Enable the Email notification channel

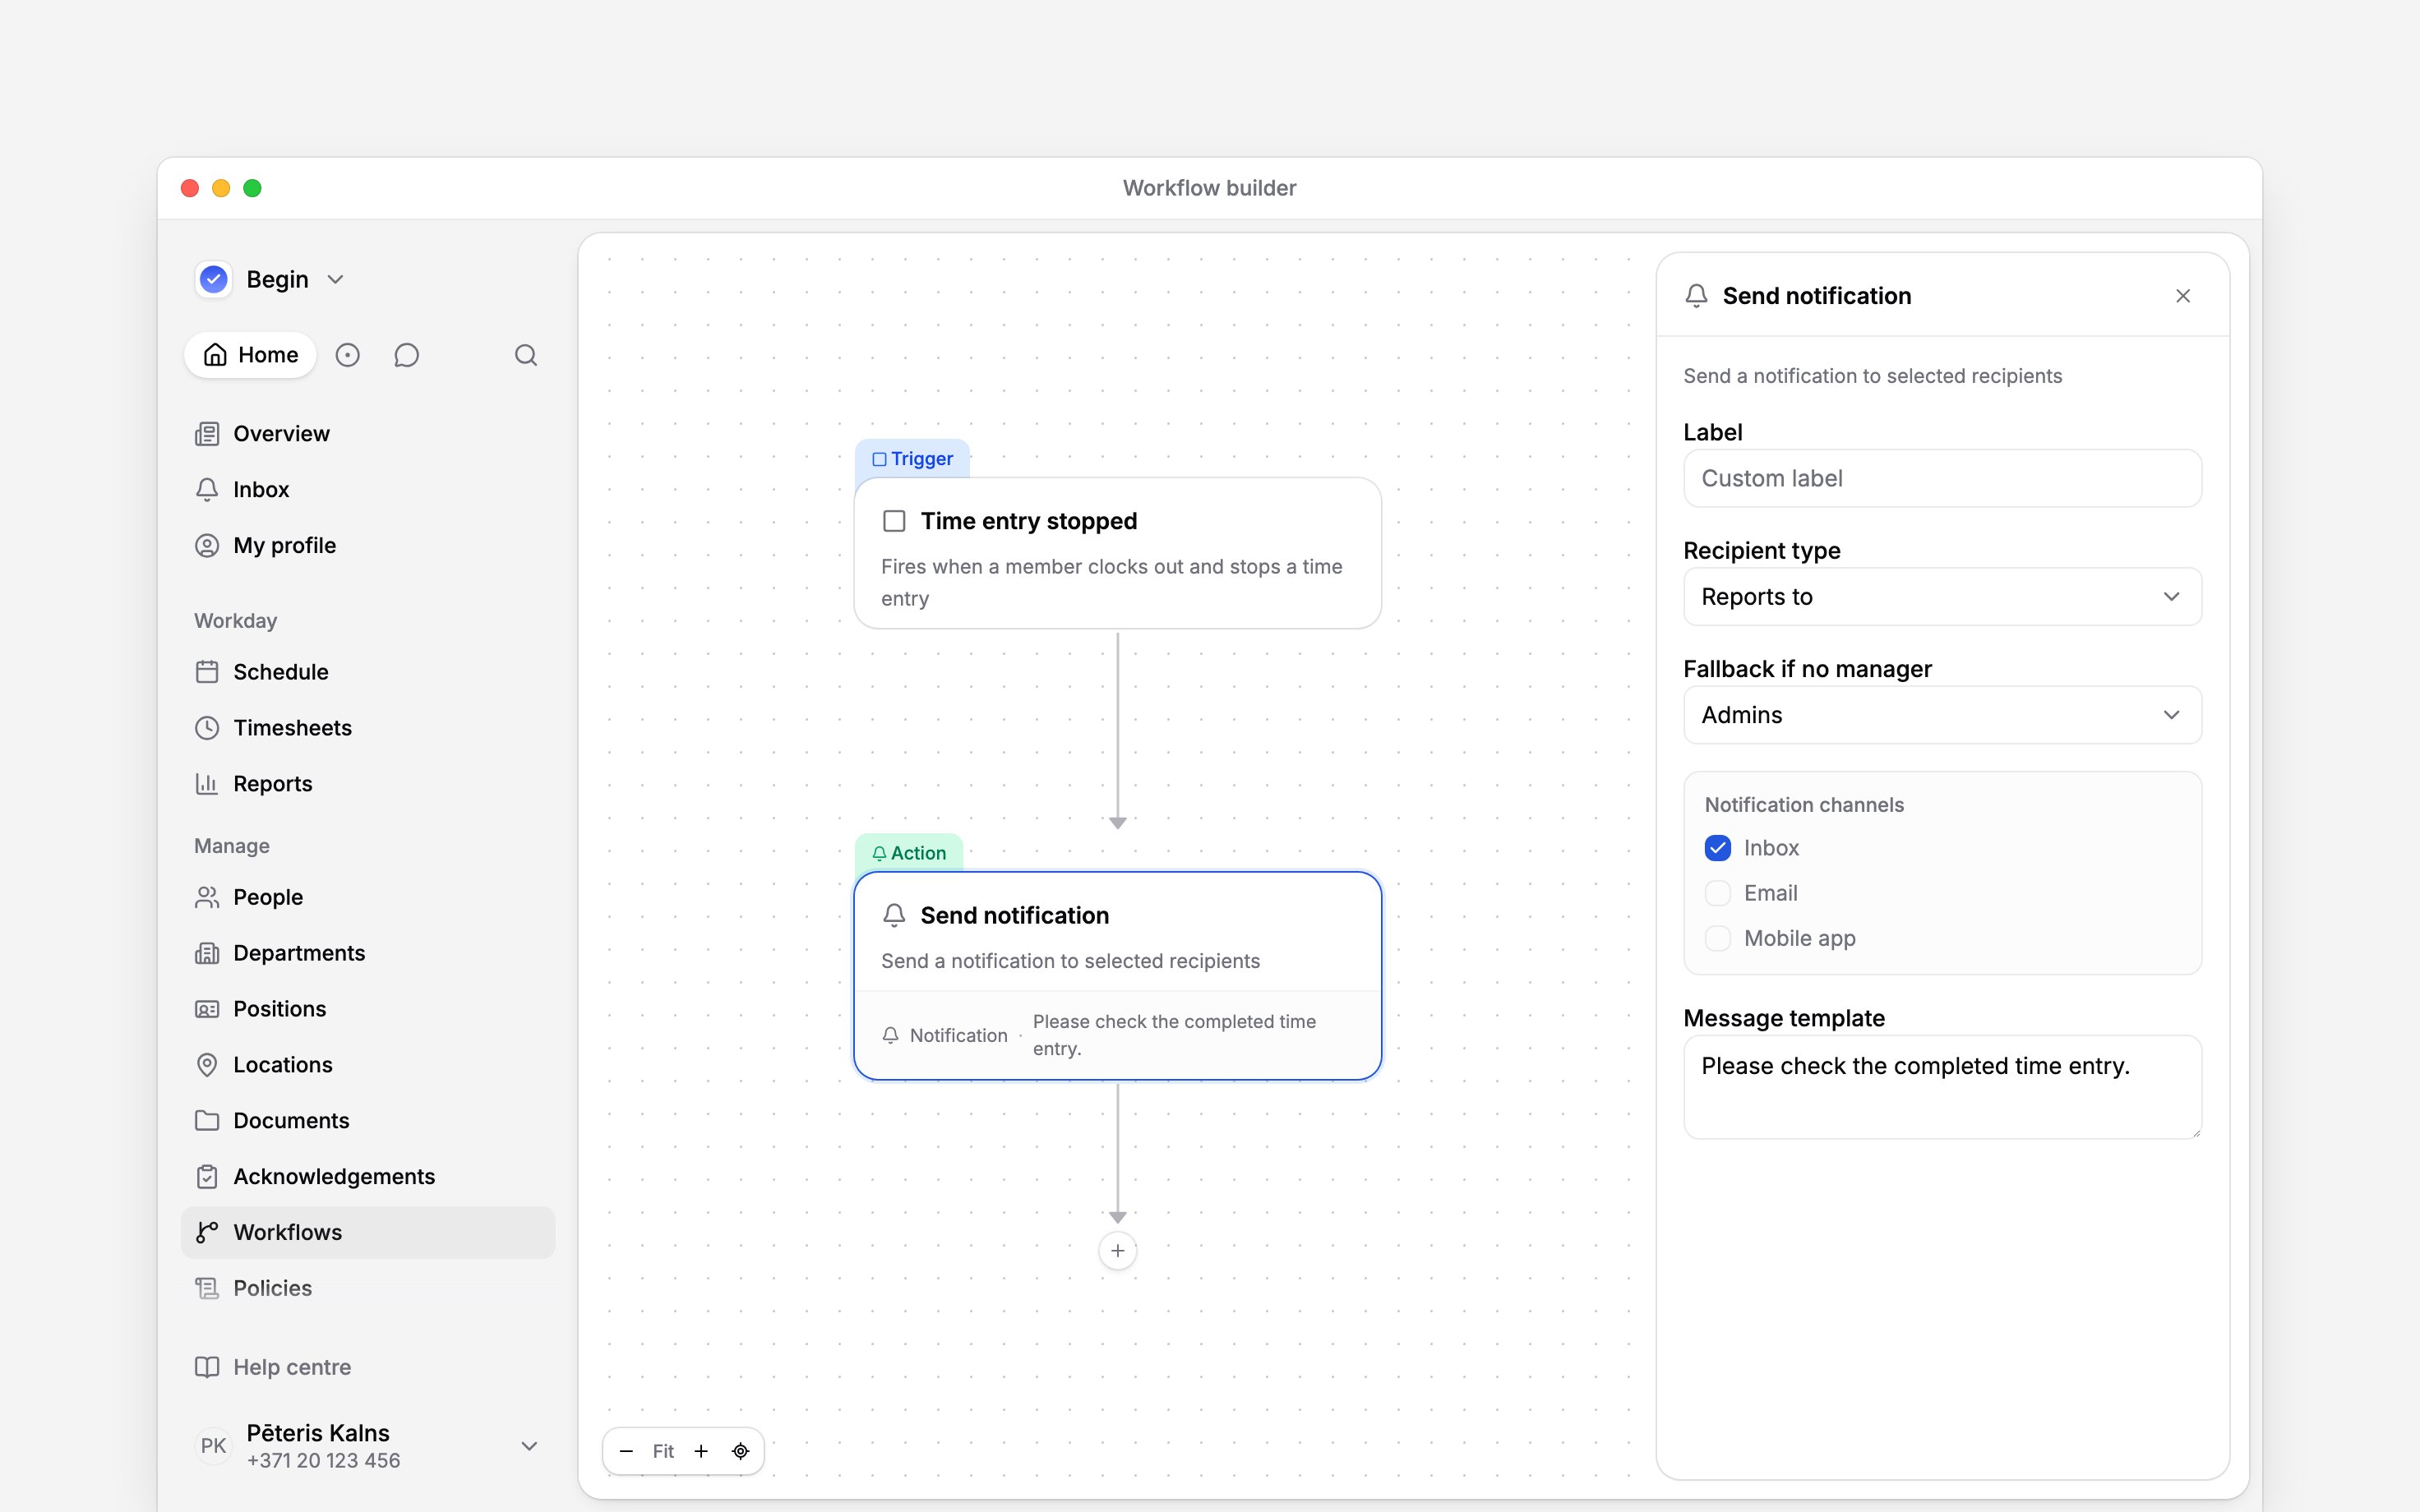[1717, 893]
